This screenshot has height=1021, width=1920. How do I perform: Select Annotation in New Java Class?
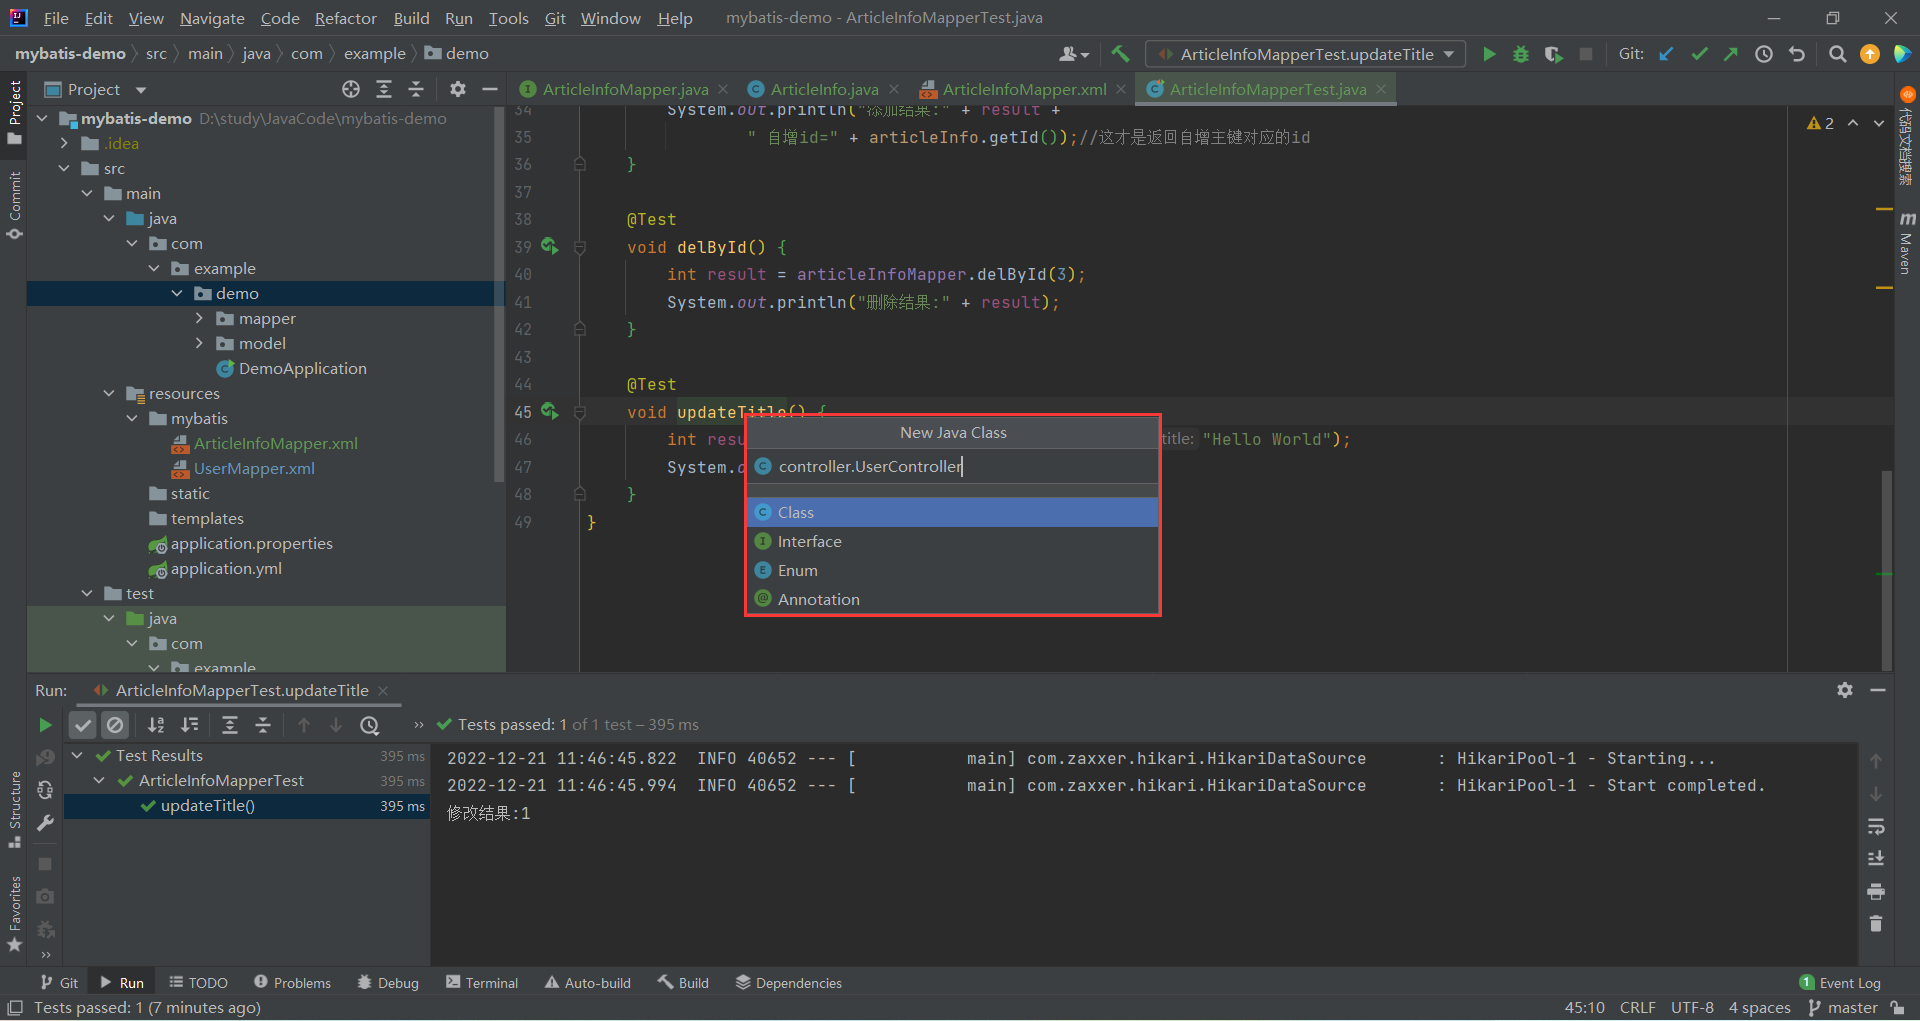[x=952, y=599]
